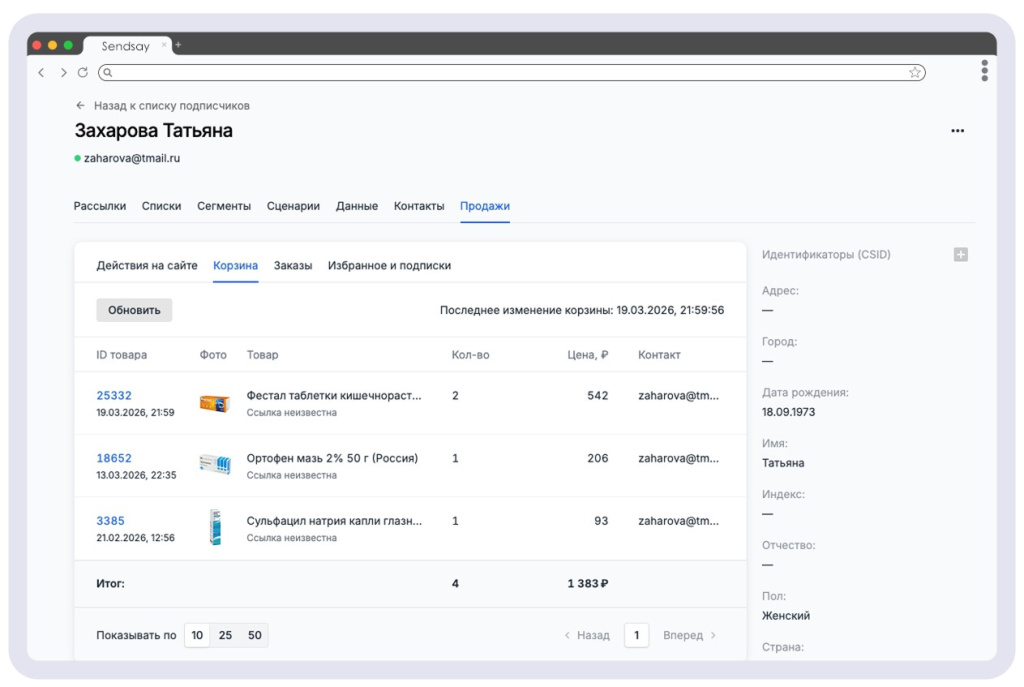The height and width of the screenshot is (687, 1024).
Task: Switch to the Контакты tab
Action: (x=419, y=206)
